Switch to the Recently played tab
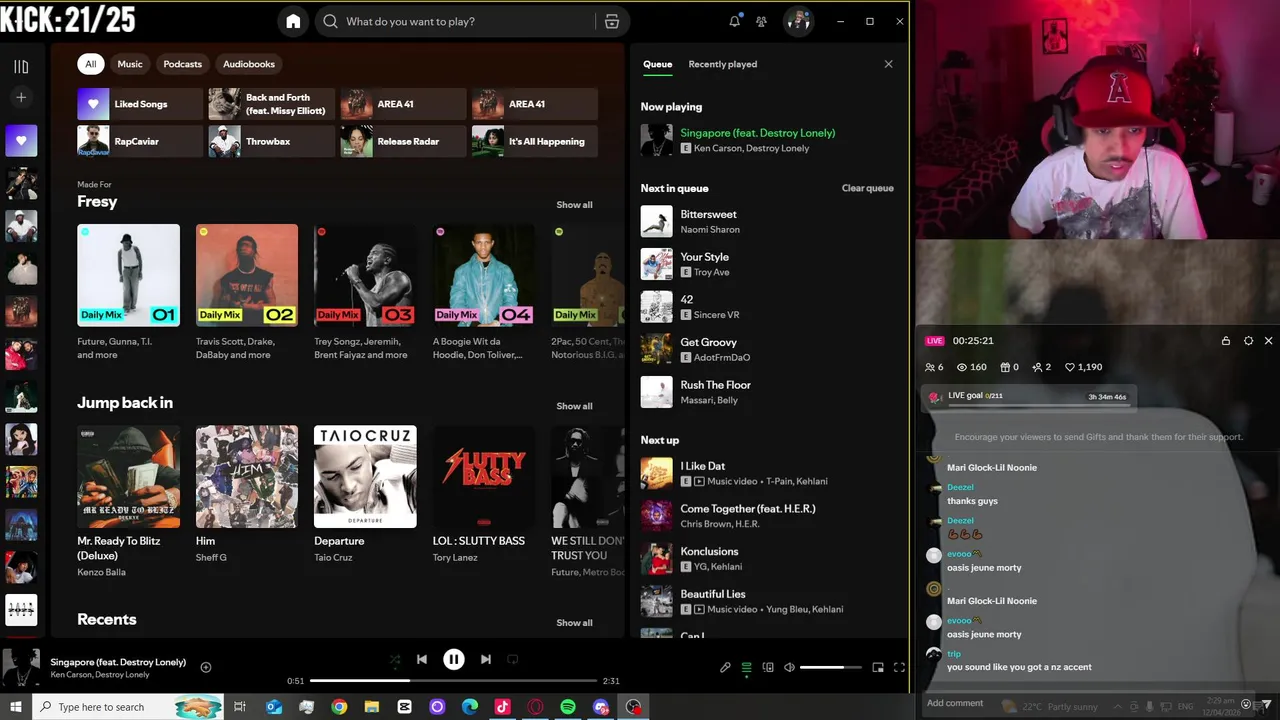 point(723,64)
